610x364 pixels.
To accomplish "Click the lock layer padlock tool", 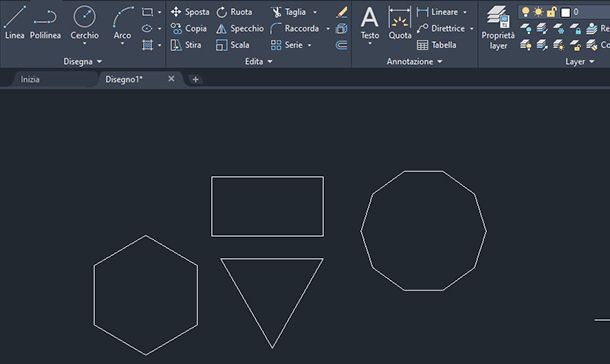I will [x=575, y=28].
